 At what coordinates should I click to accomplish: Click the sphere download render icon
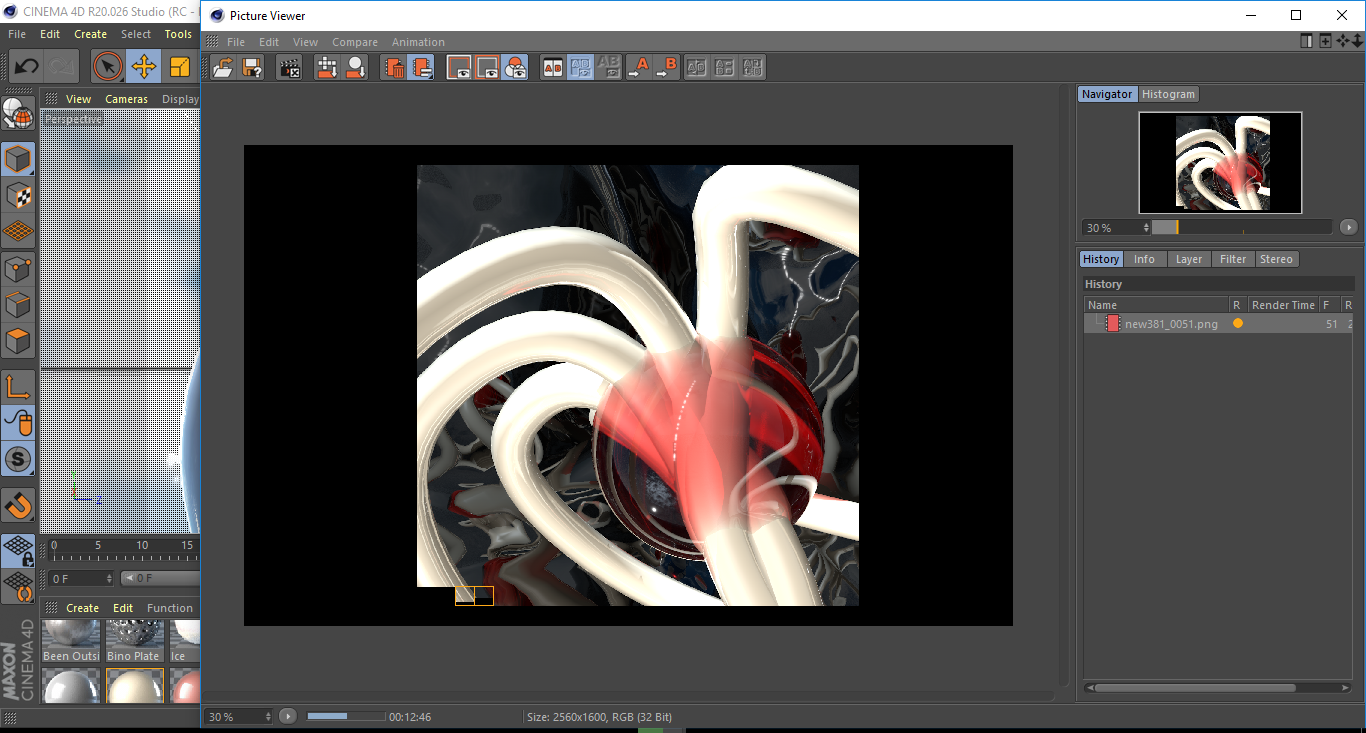[355, 68]
